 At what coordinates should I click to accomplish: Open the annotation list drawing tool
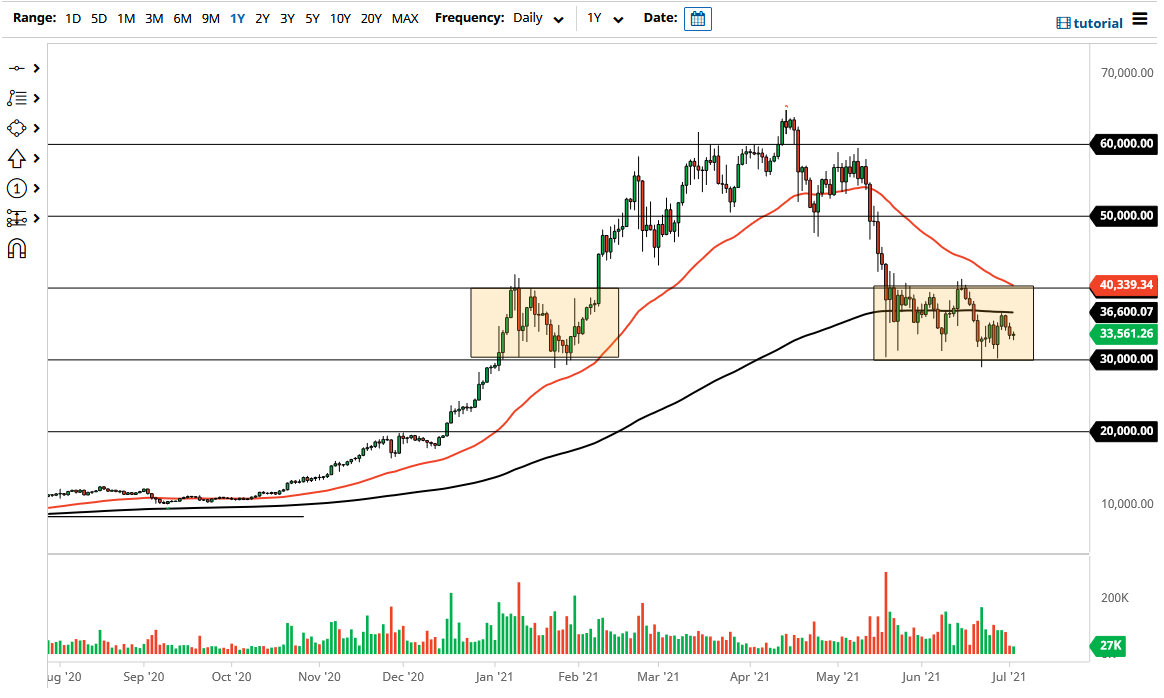click(16, 98)
